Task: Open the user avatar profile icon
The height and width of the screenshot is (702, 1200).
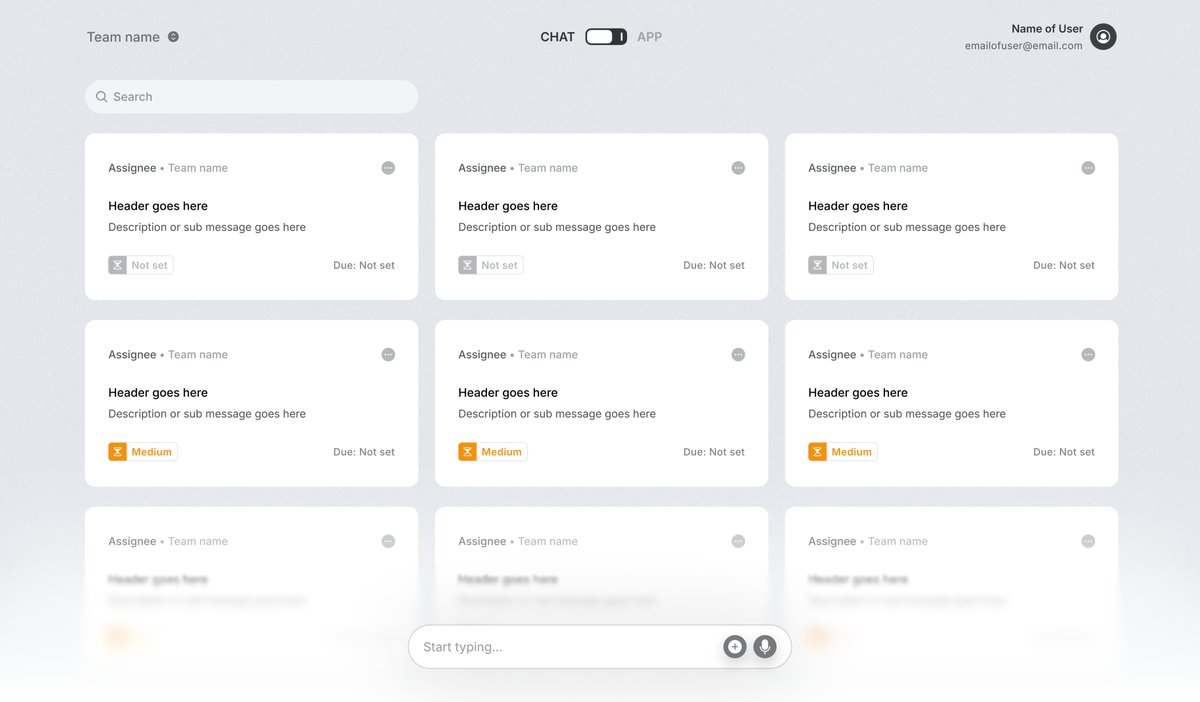Action: click(1103, 37)
